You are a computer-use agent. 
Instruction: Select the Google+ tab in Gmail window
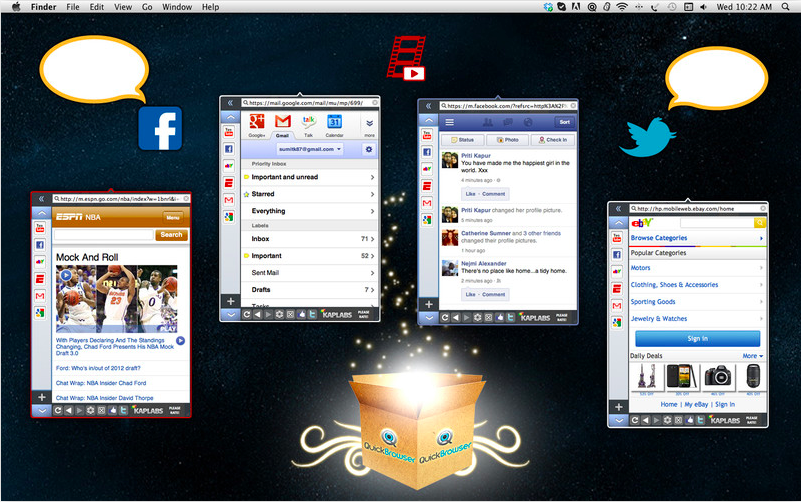coord(256,123)
